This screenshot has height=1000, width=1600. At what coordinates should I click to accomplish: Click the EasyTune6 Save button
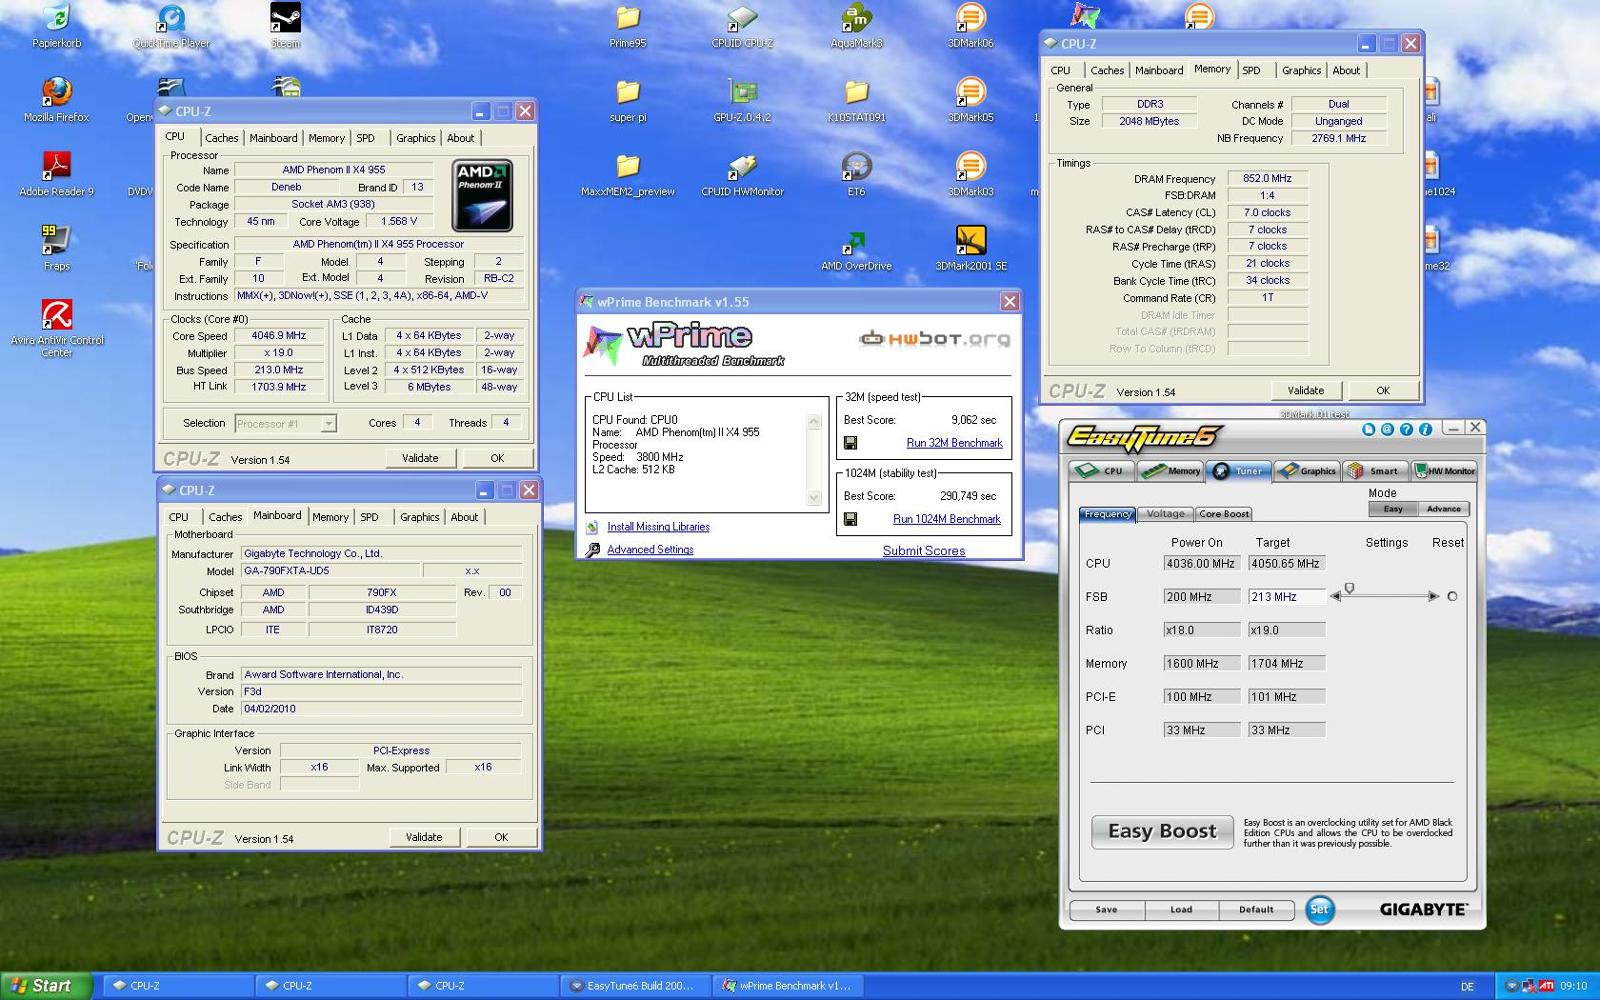1106,910
